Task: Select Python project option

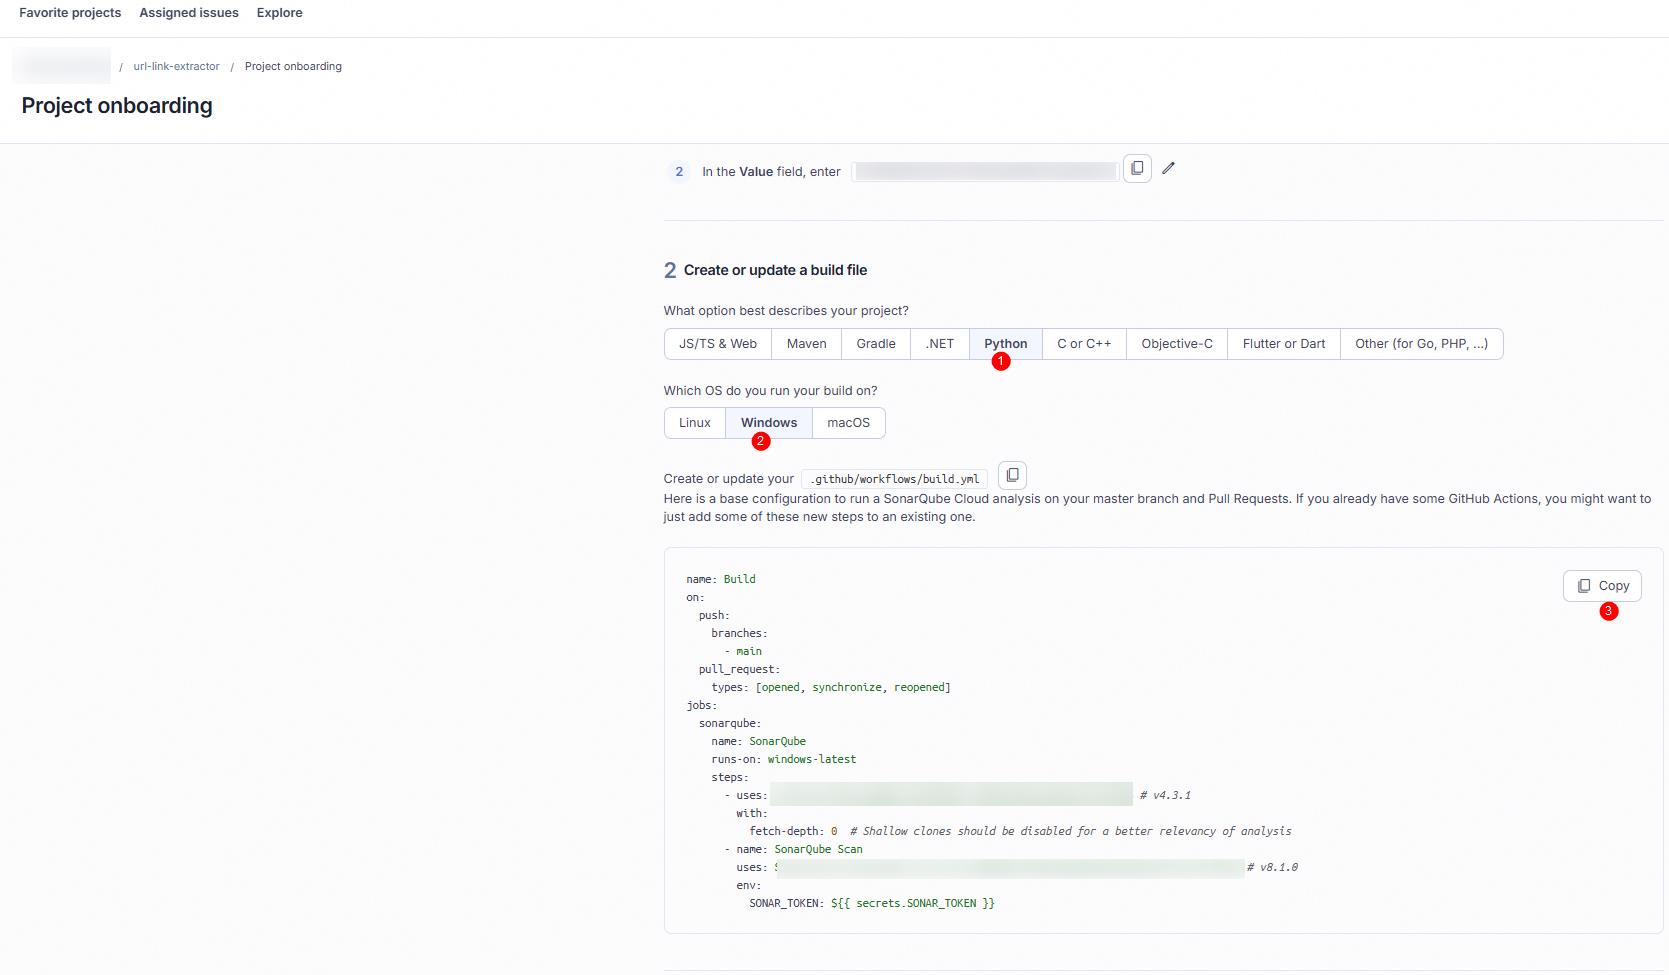Action: [1005, 344]
